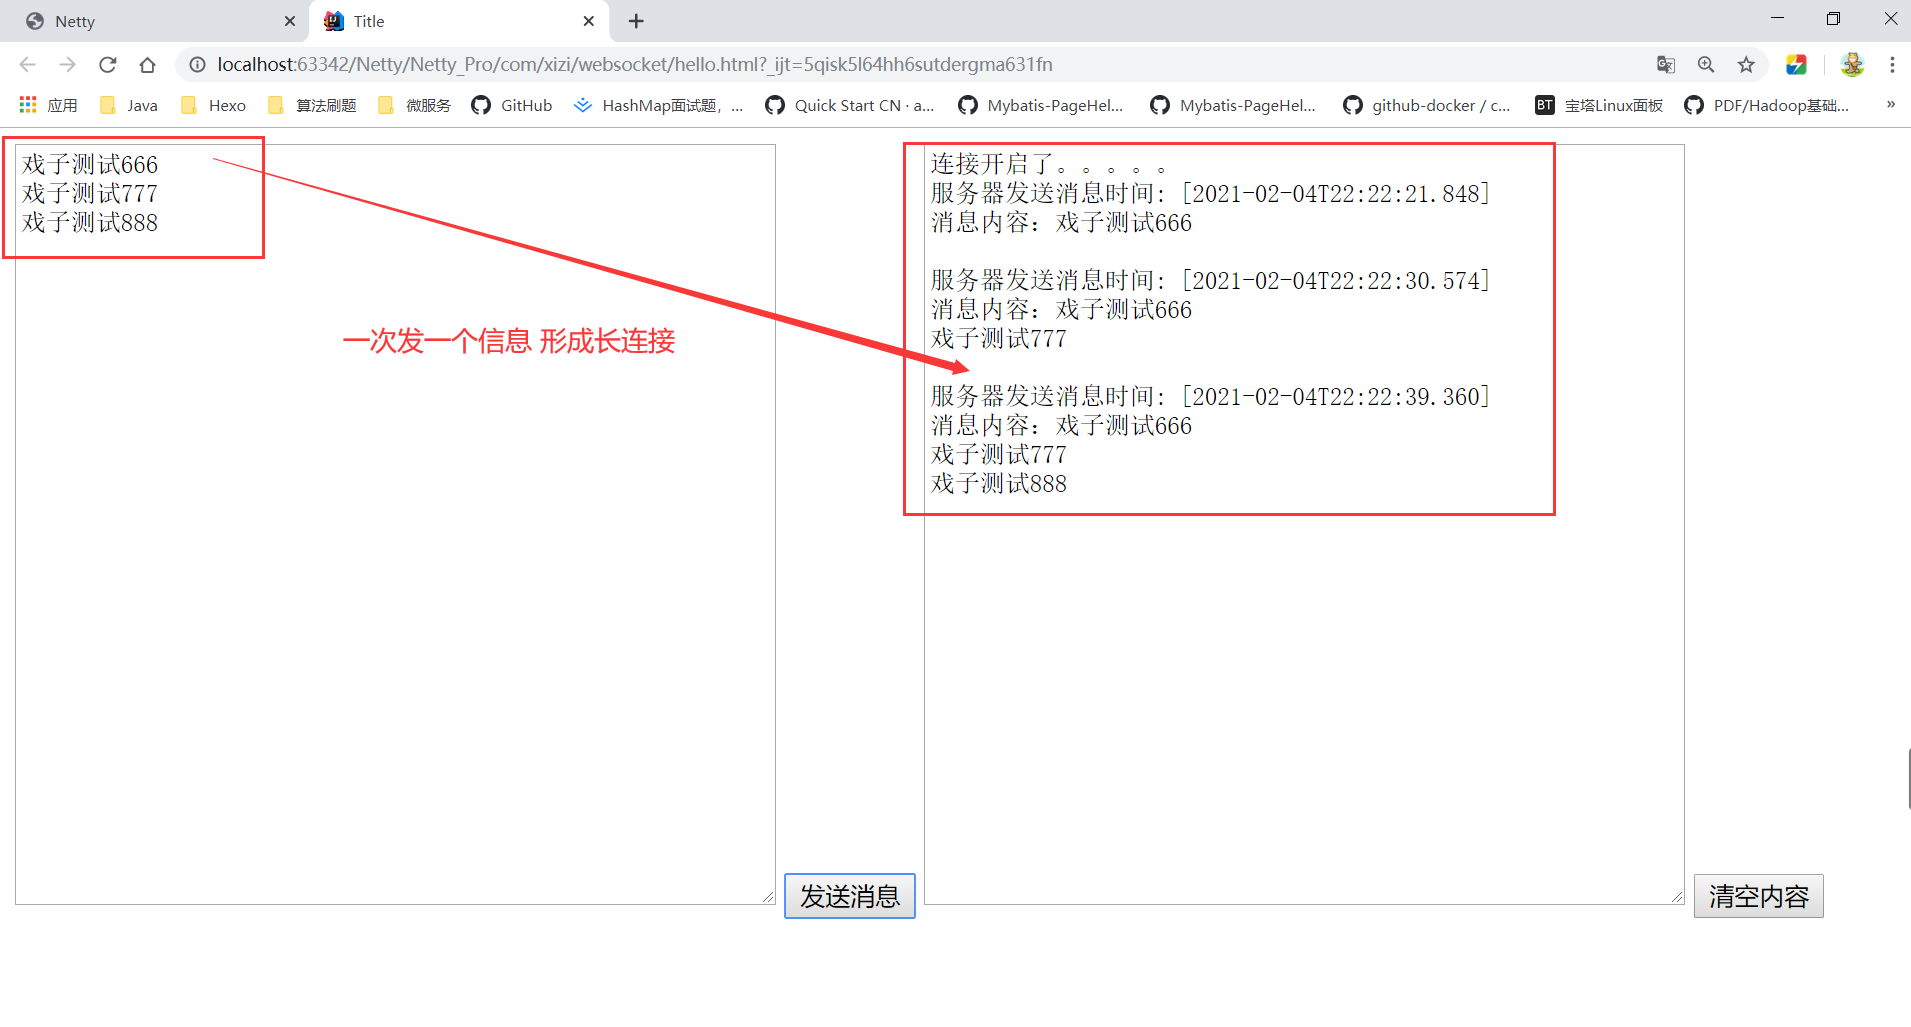Open the zoom magnifier icon
The height and width of the screenshot is (1027, 1911).
pyautogui.click(x=1706, y=65)
